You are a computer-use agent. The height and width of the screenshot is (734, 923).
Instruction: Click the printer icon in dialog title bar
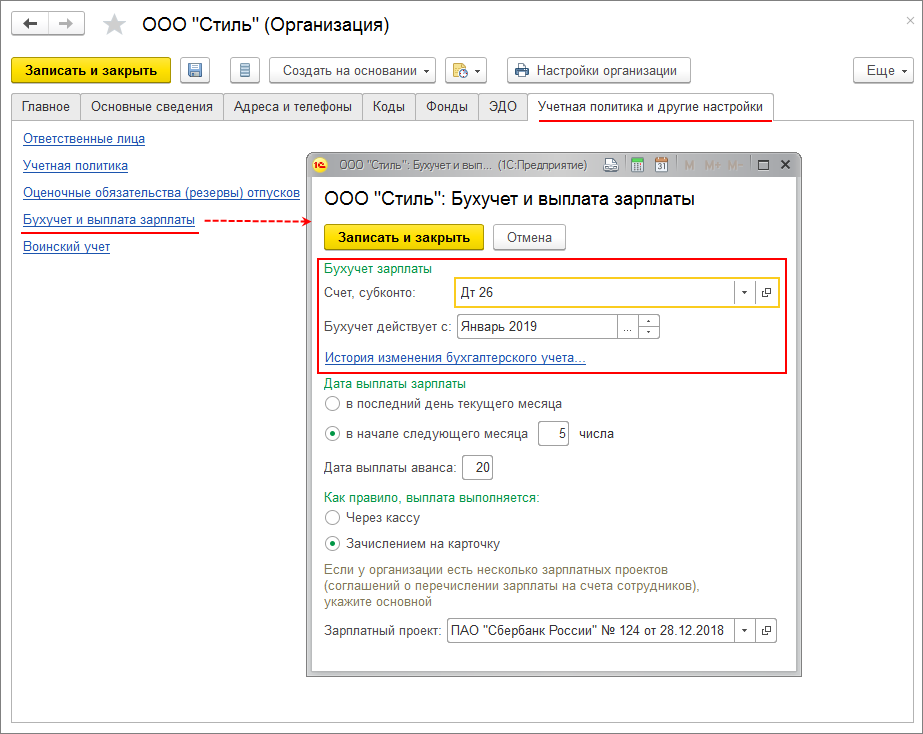coord(613,165)
